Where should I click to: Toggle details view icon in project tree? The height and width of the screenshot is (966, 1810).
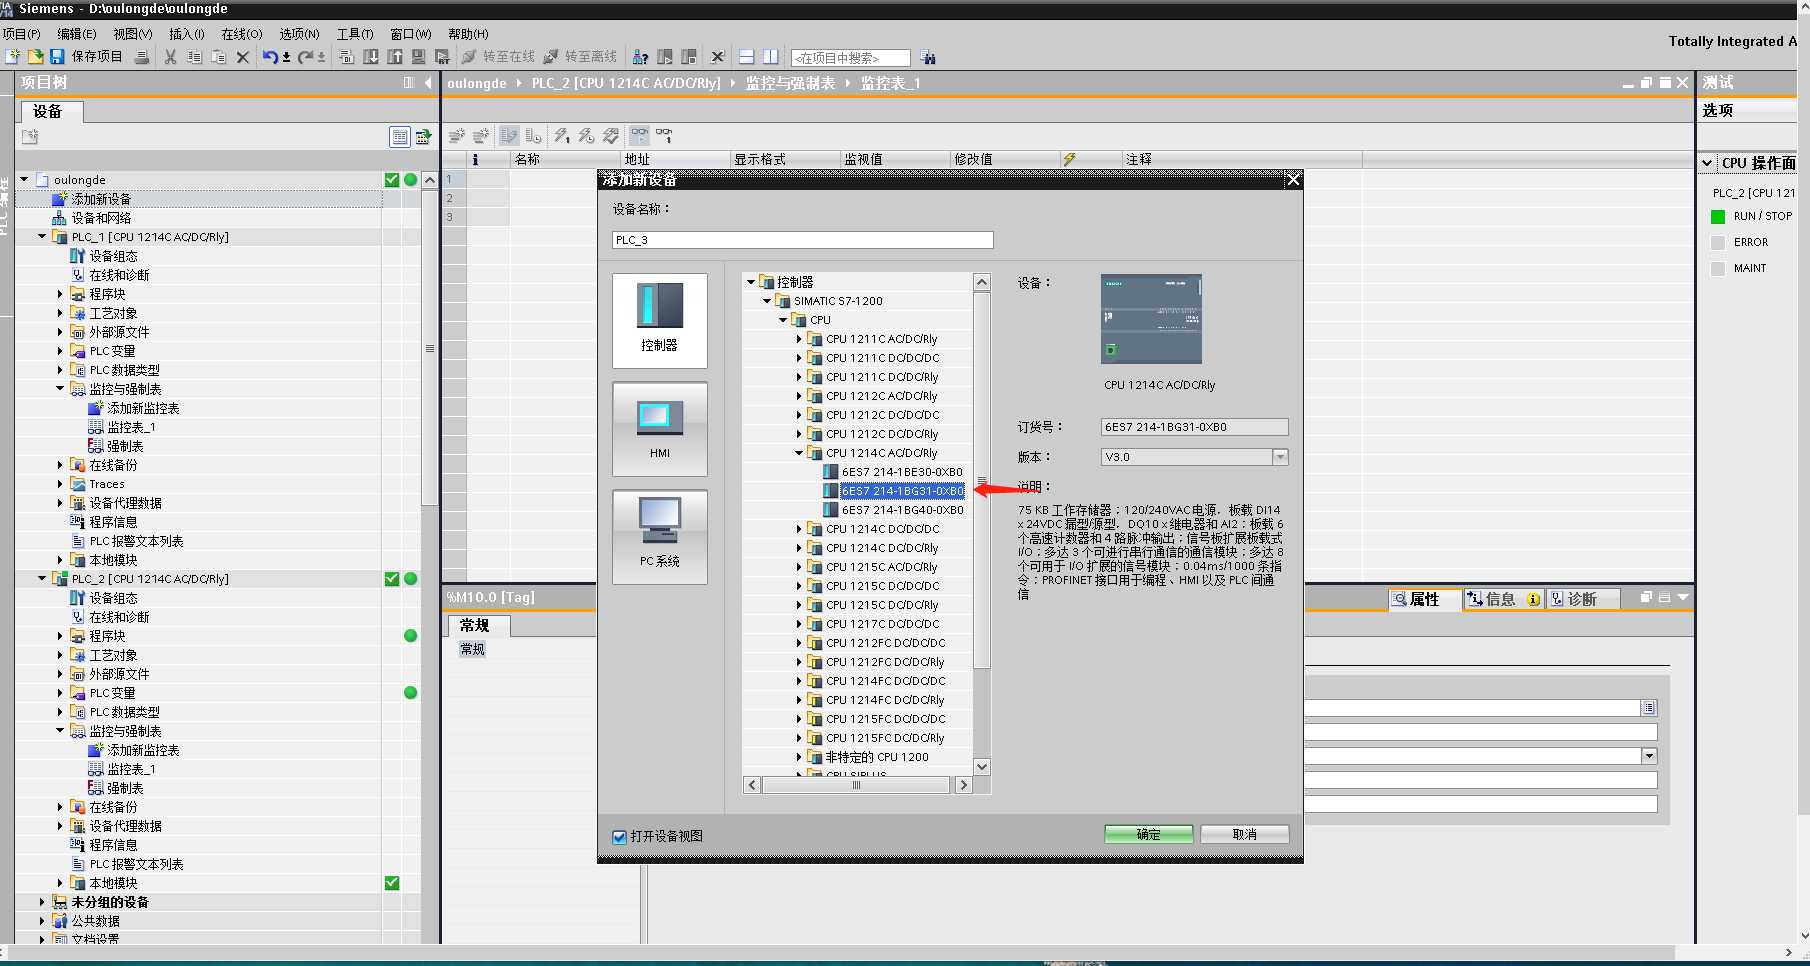tap(400, 137)
